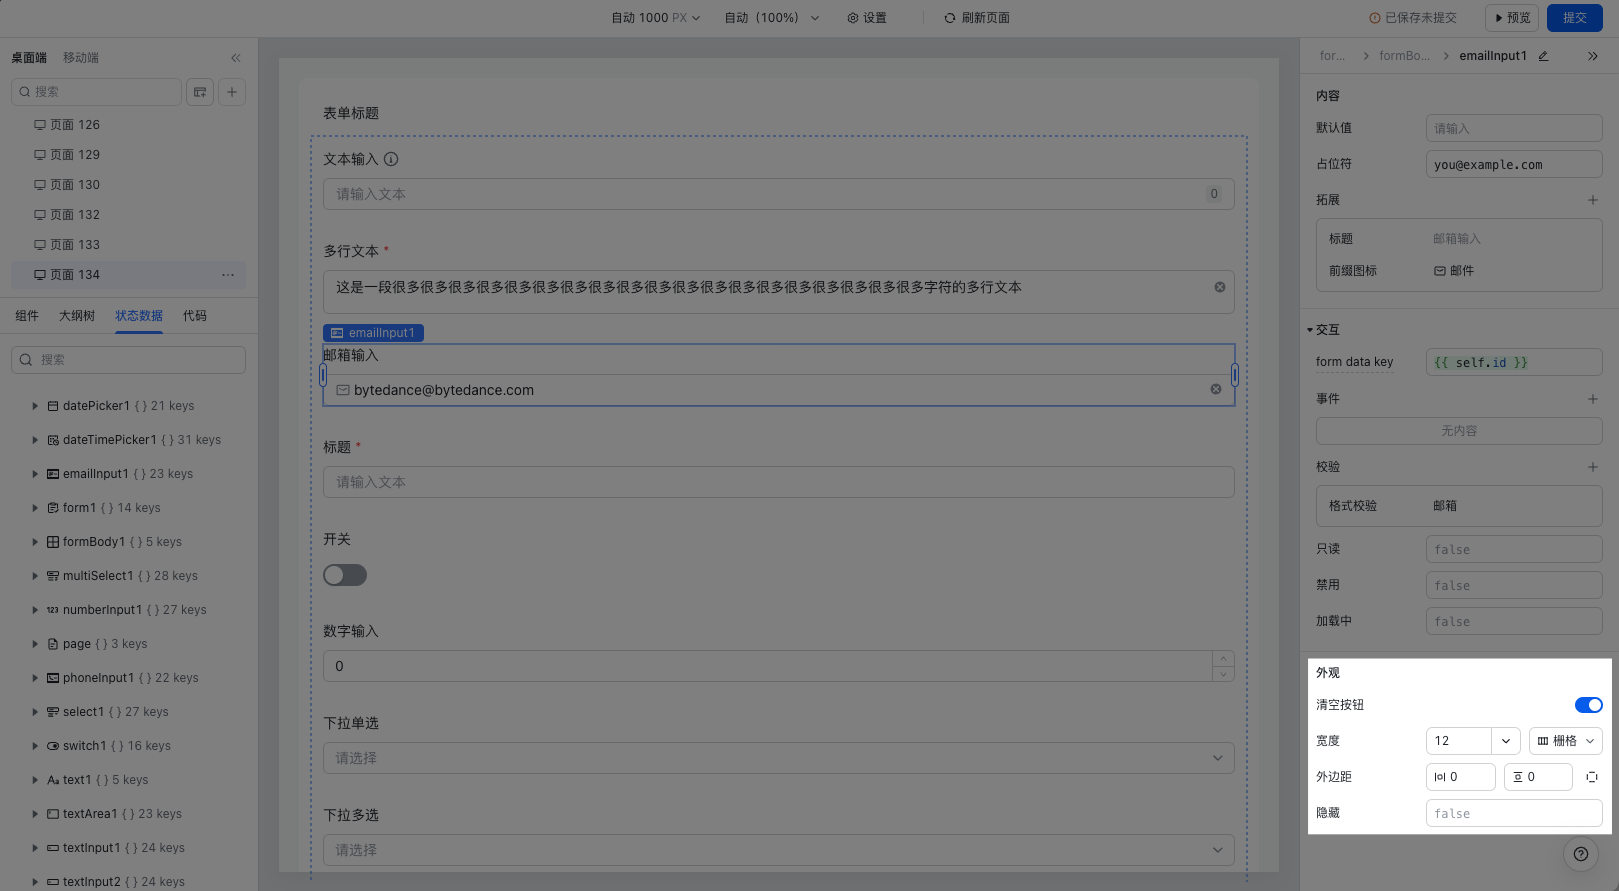Turn off the 清空按钮 toggle
This screenshot has width=1619, height=891.
coord(1588,705)
